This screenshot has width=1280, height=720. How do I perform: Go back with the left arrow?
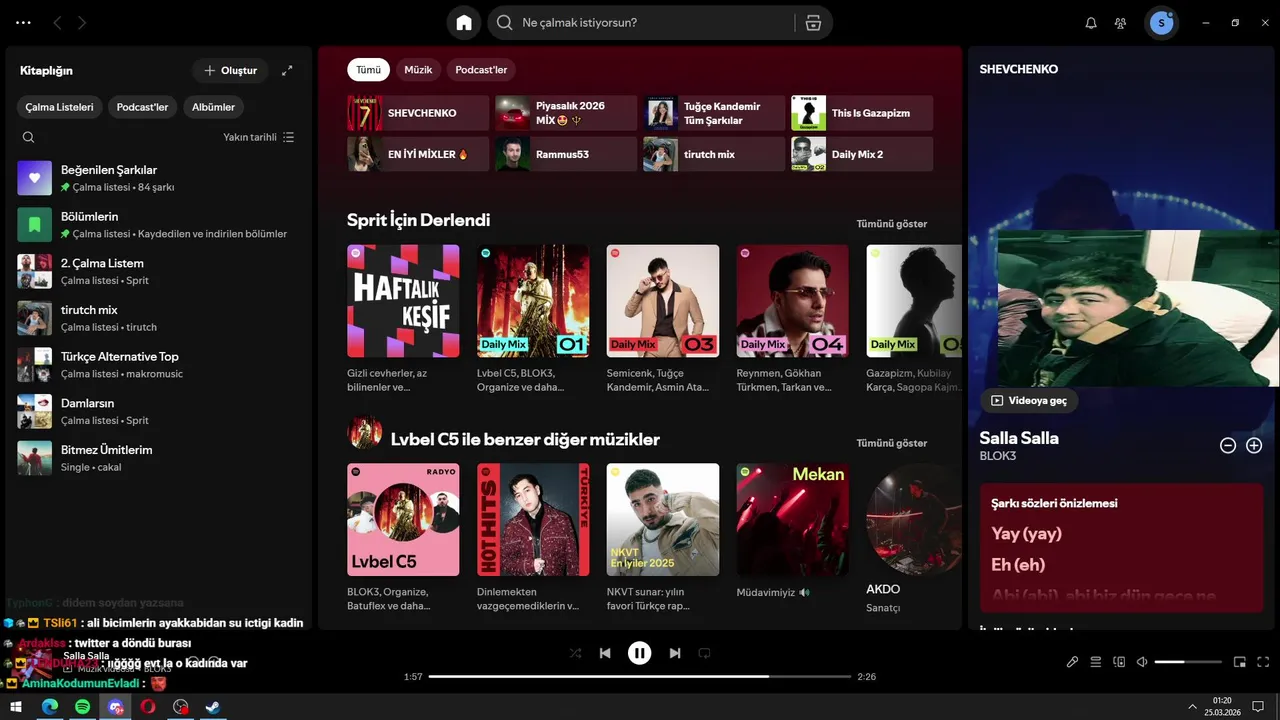pyautogui.click(x=57, y=22)
